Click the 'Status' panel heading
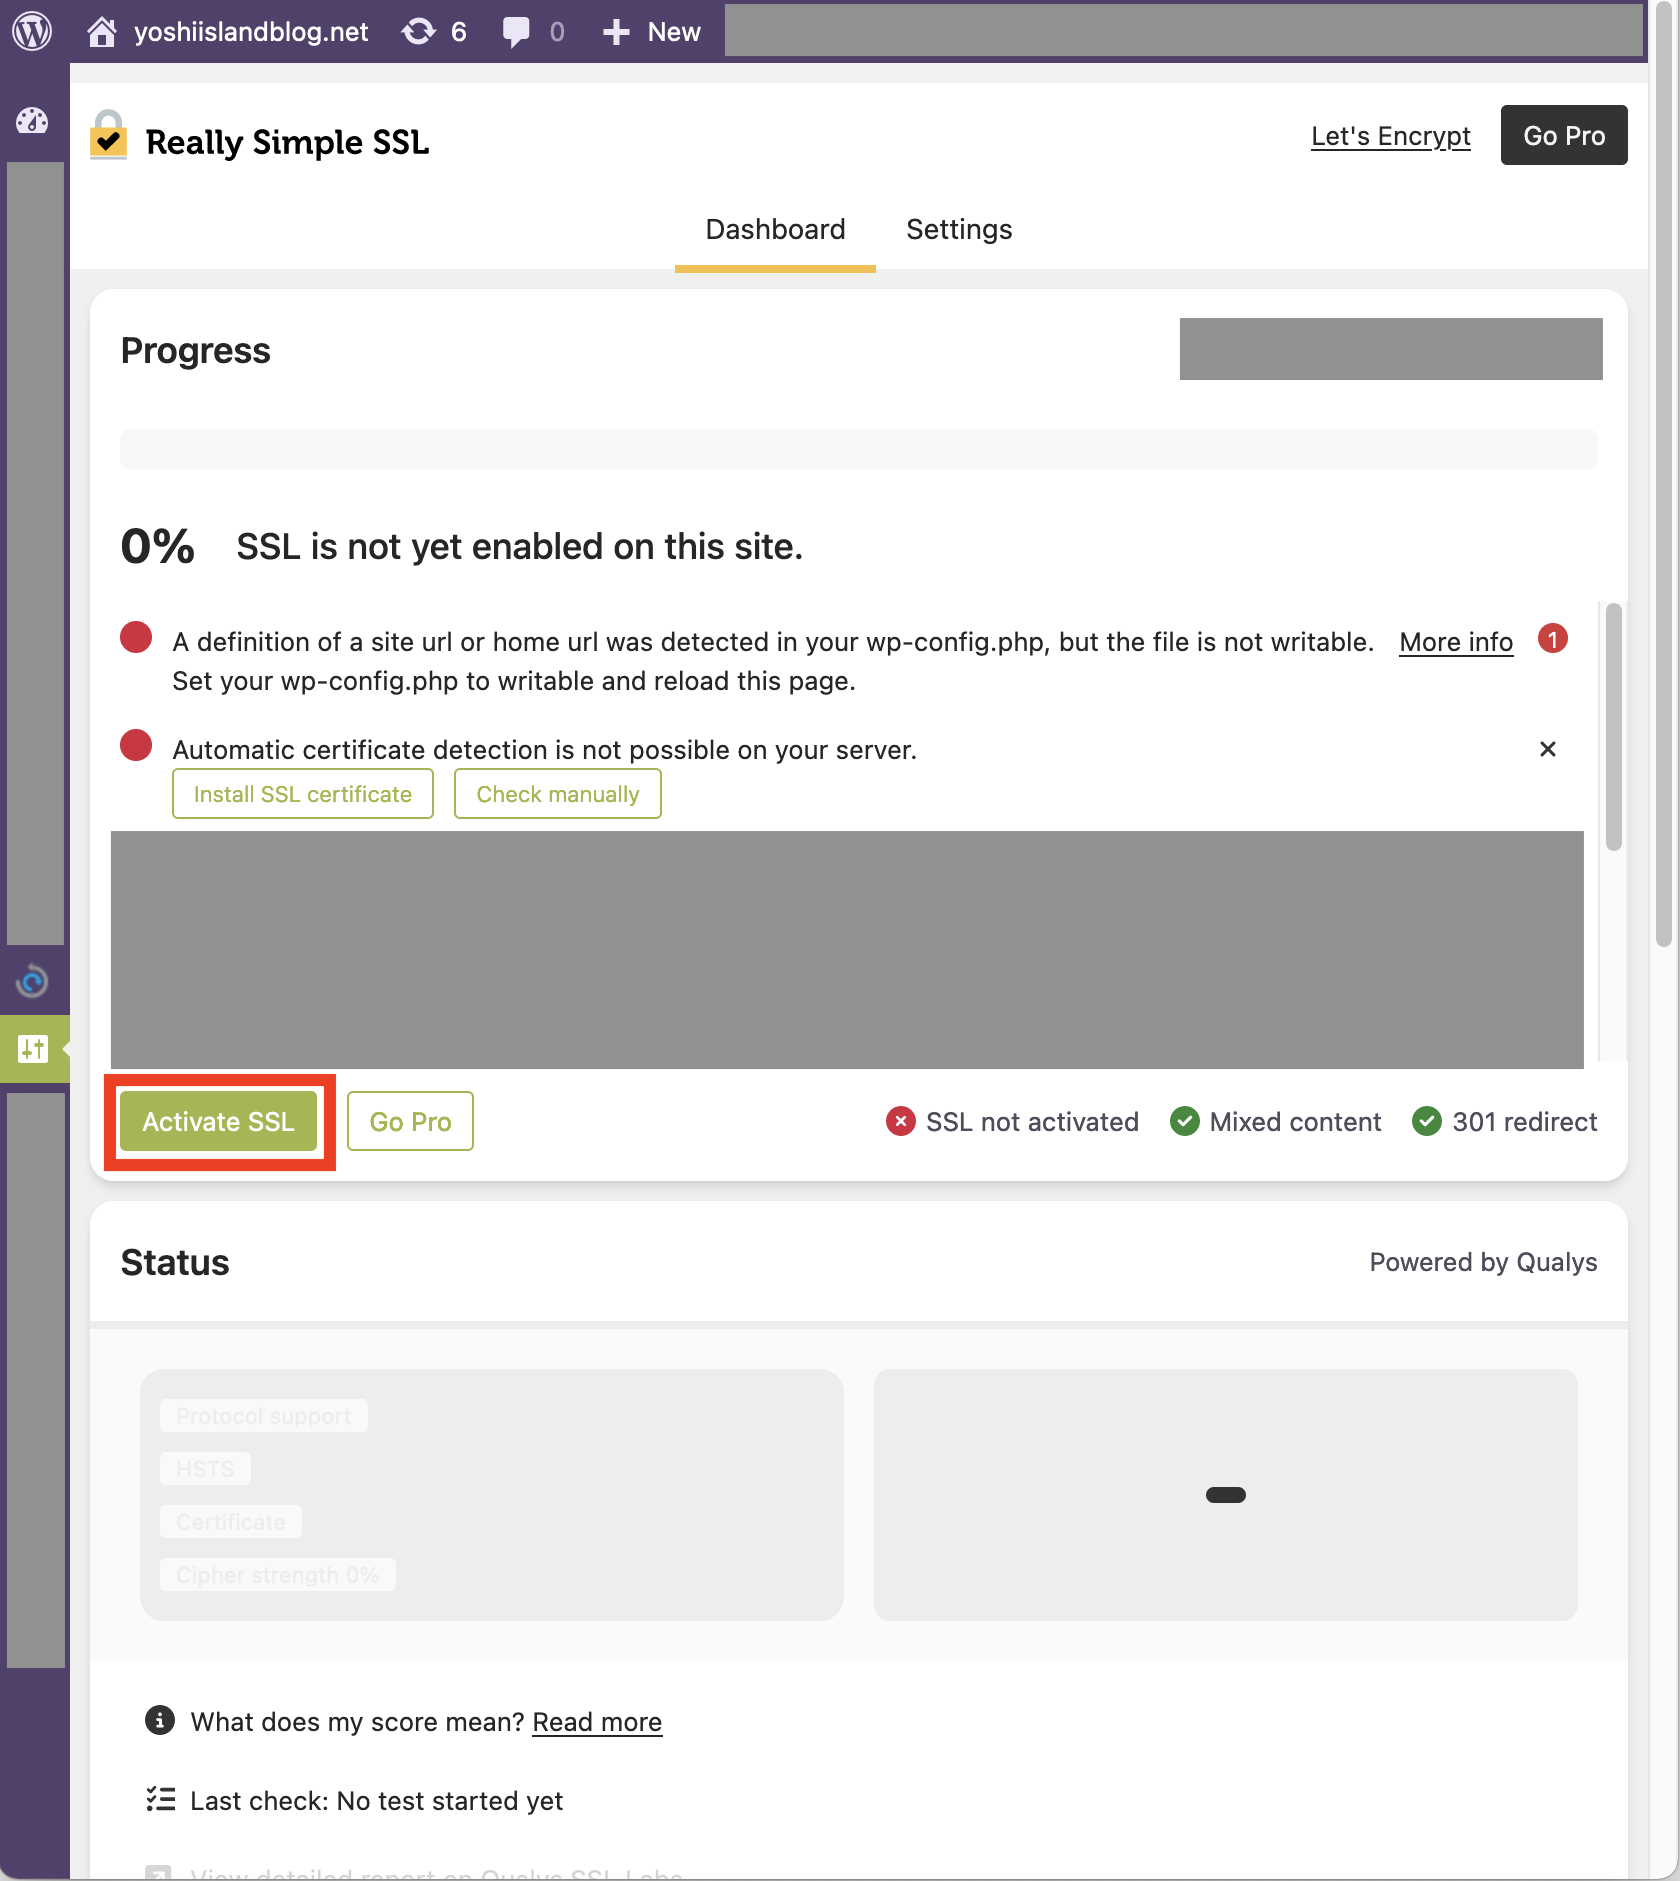This screenshot has height=1881, width=1680. (x=175, y=1263)
